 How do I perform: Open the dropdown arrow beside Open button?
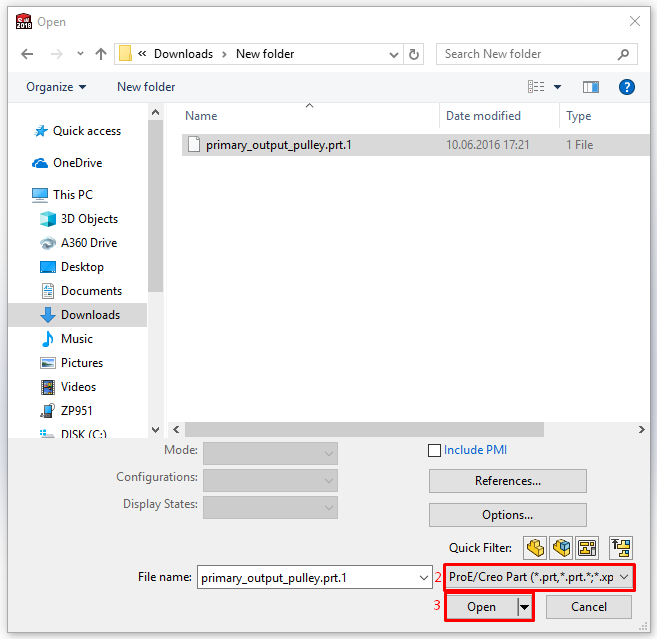[523, 607]
